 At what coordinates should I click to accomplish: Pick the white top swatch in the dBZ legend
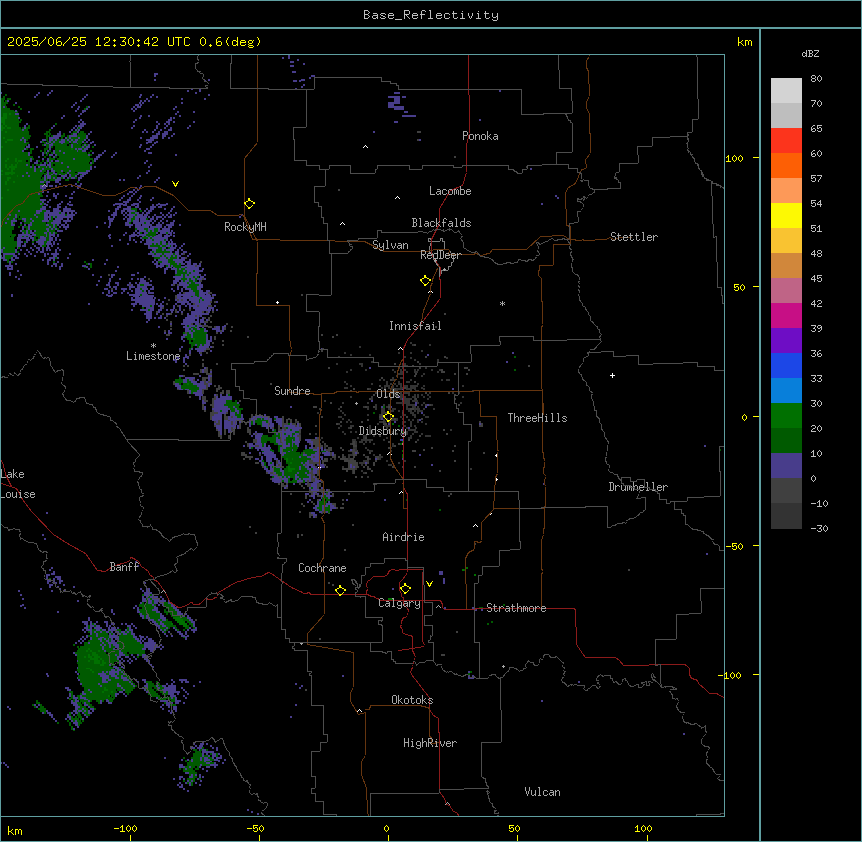pos(786,91)
